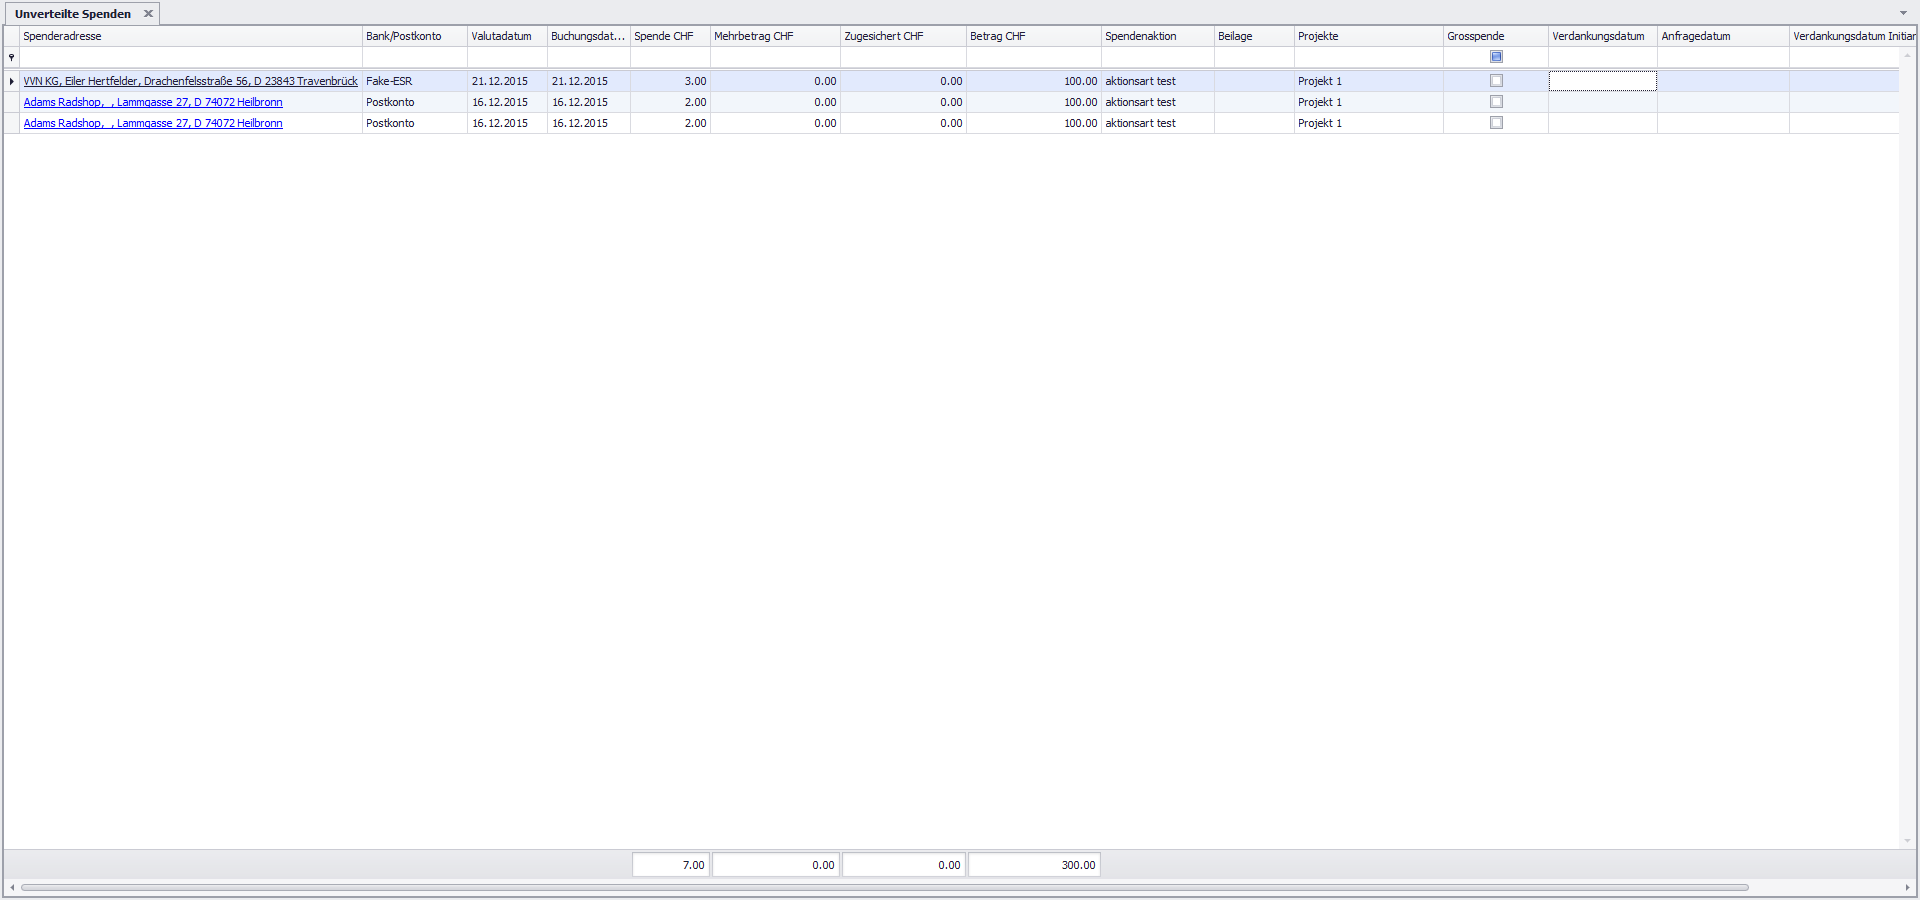
Task: Toggle the Grosspende filter row checkbox
Action: pyautogui.click(x=1496, y=57)
